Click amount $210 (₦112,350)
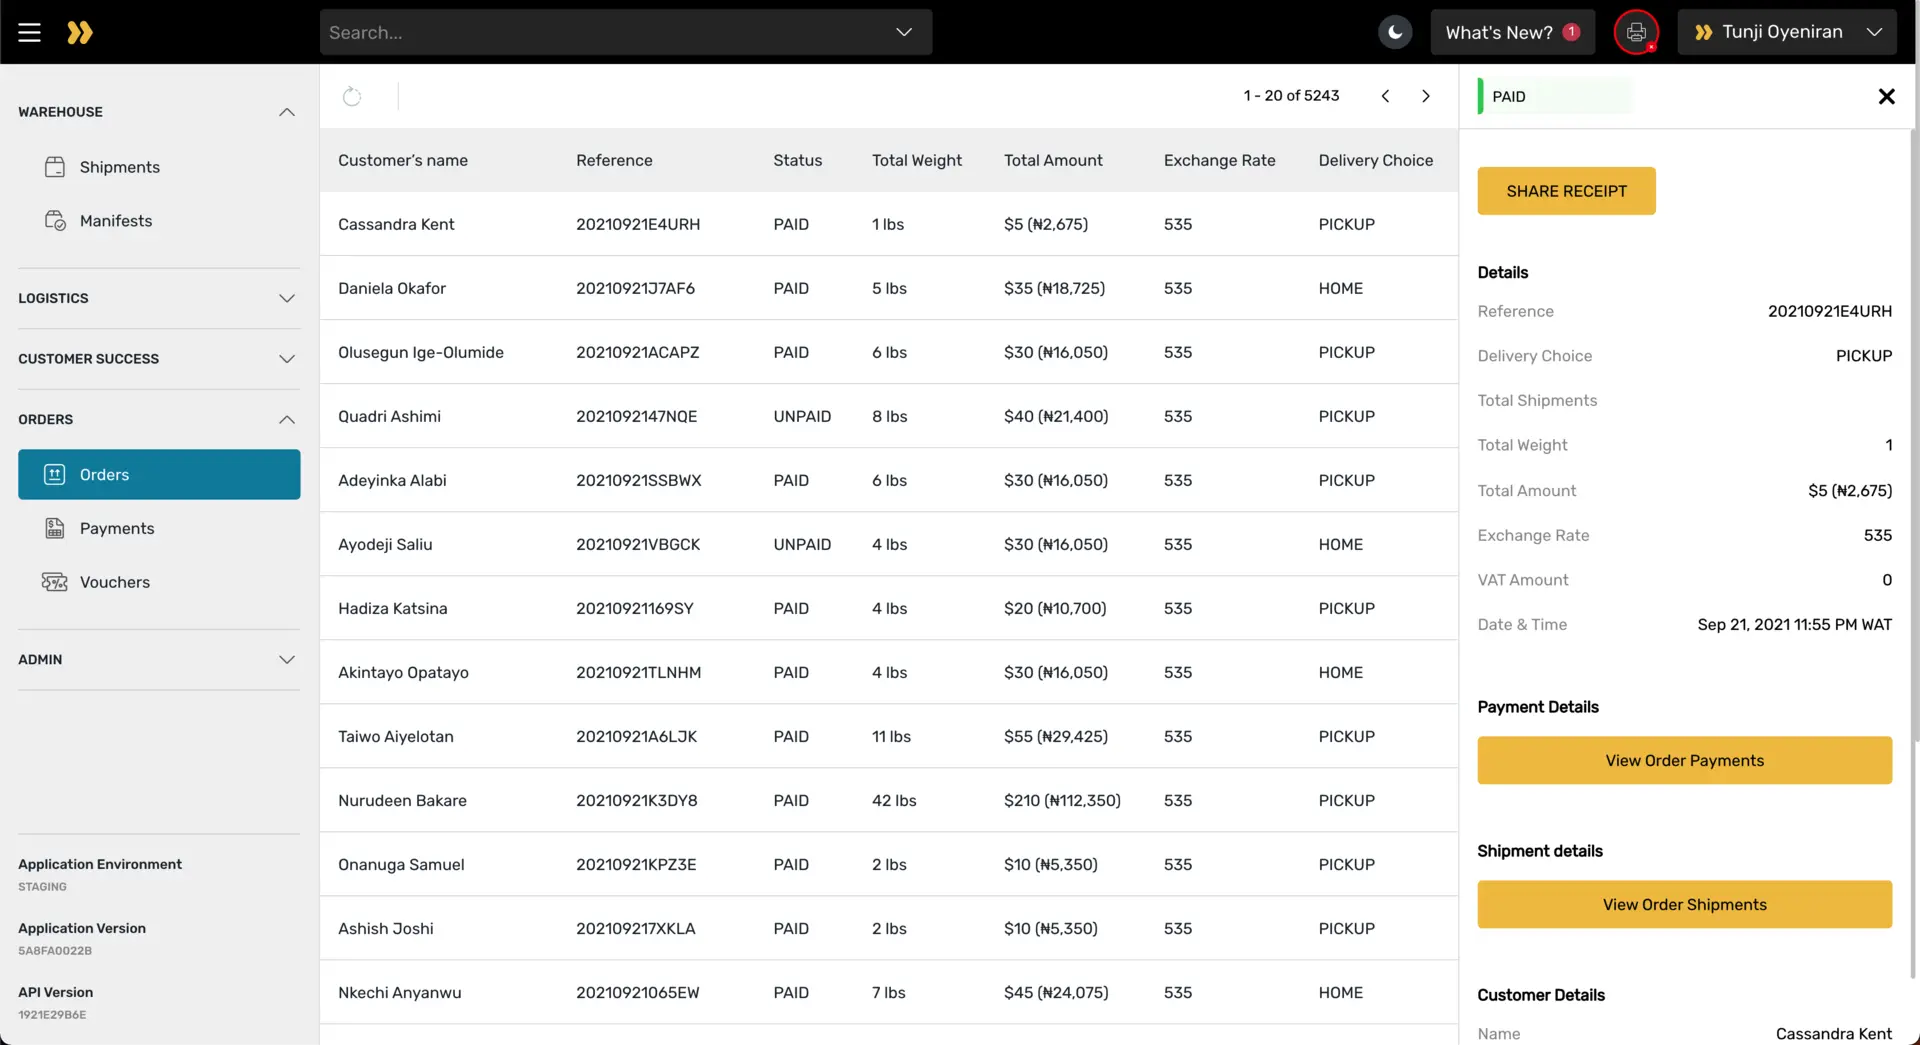The width and height of the screenshot is (1920, 1045). click(x=1062, y=800)
